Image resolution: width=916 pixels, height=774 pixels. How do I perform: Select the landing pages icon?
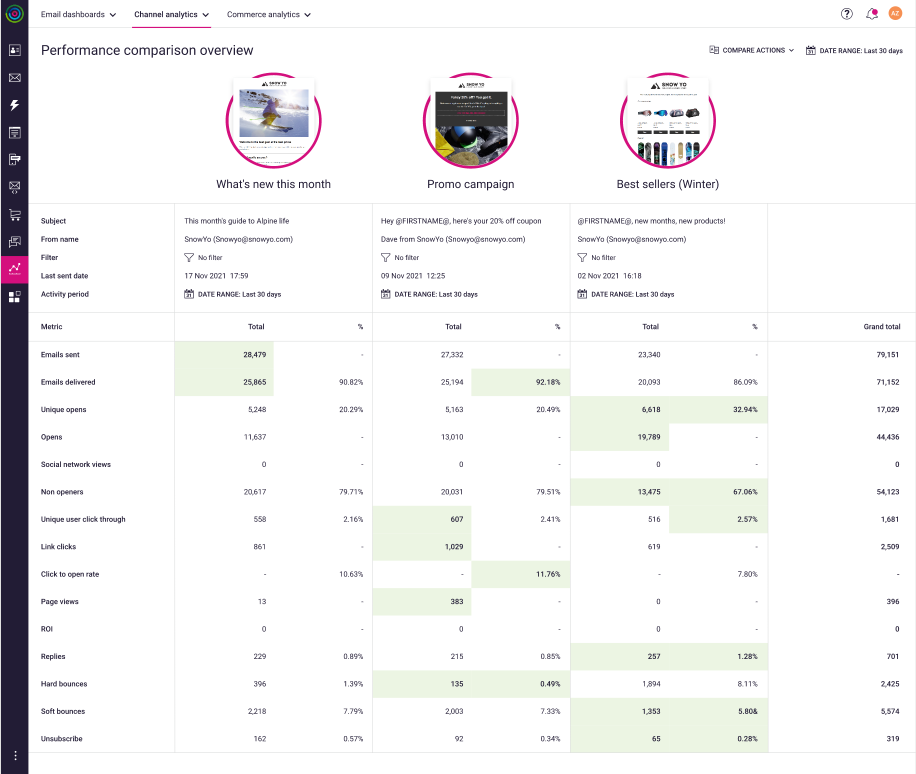(13, 159)
